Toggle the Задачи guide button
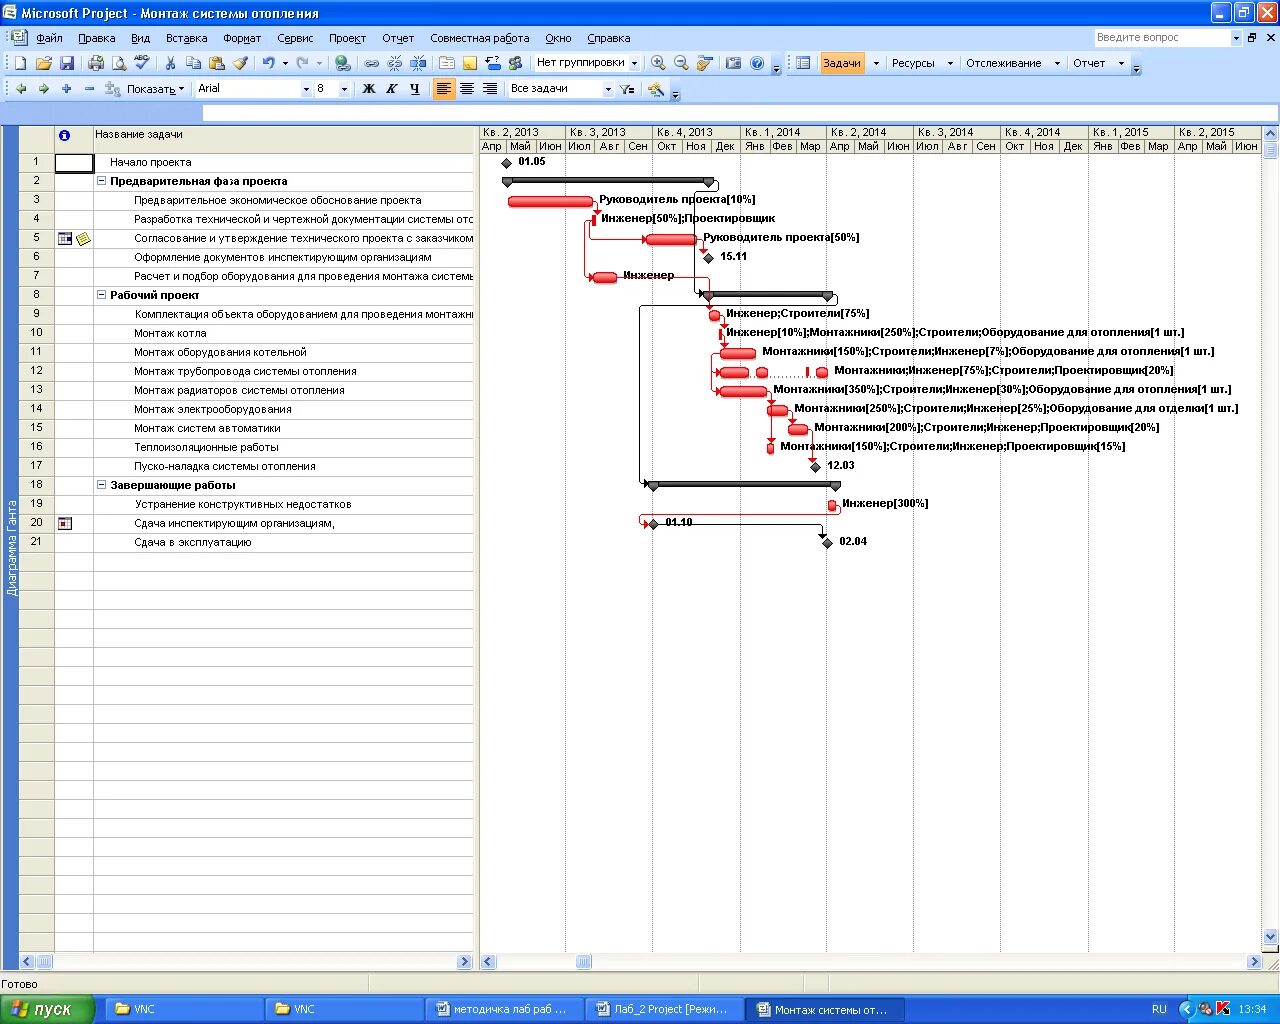 [842, 63]
